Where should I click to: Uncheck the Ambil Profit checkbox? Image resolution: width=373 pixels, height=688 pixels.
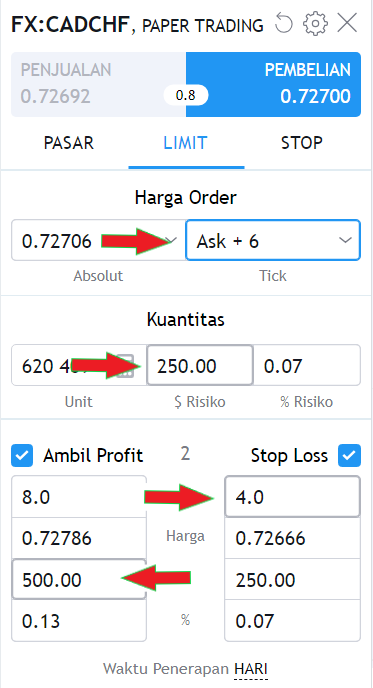click(x=22, y=455)
